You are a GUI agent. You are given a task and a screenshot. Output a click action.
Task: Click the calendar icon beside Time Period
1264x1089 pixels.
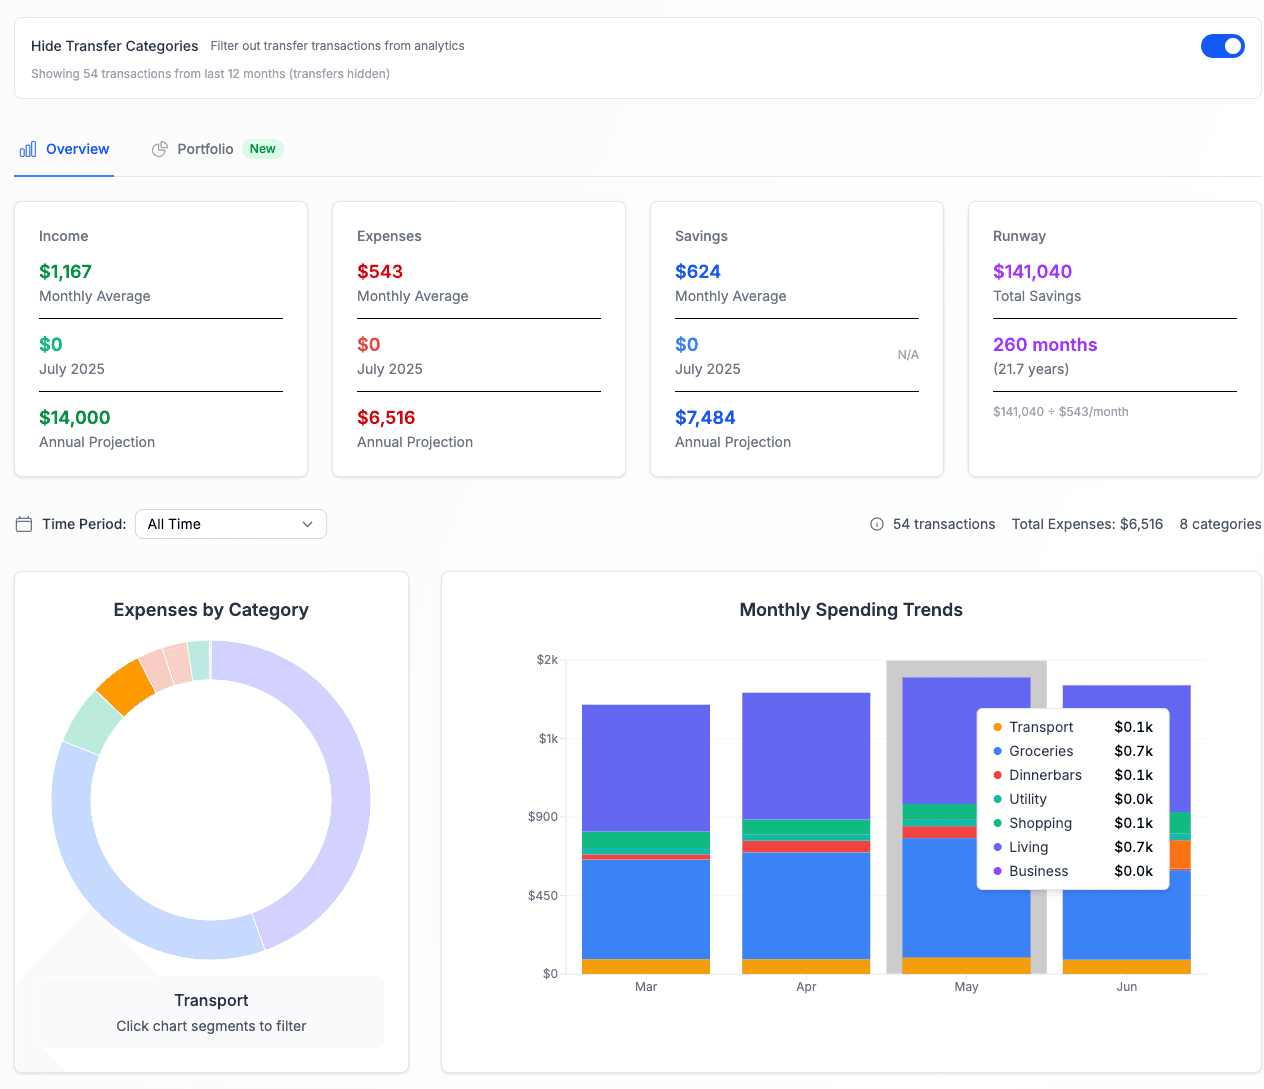click(x=24, y=524)
